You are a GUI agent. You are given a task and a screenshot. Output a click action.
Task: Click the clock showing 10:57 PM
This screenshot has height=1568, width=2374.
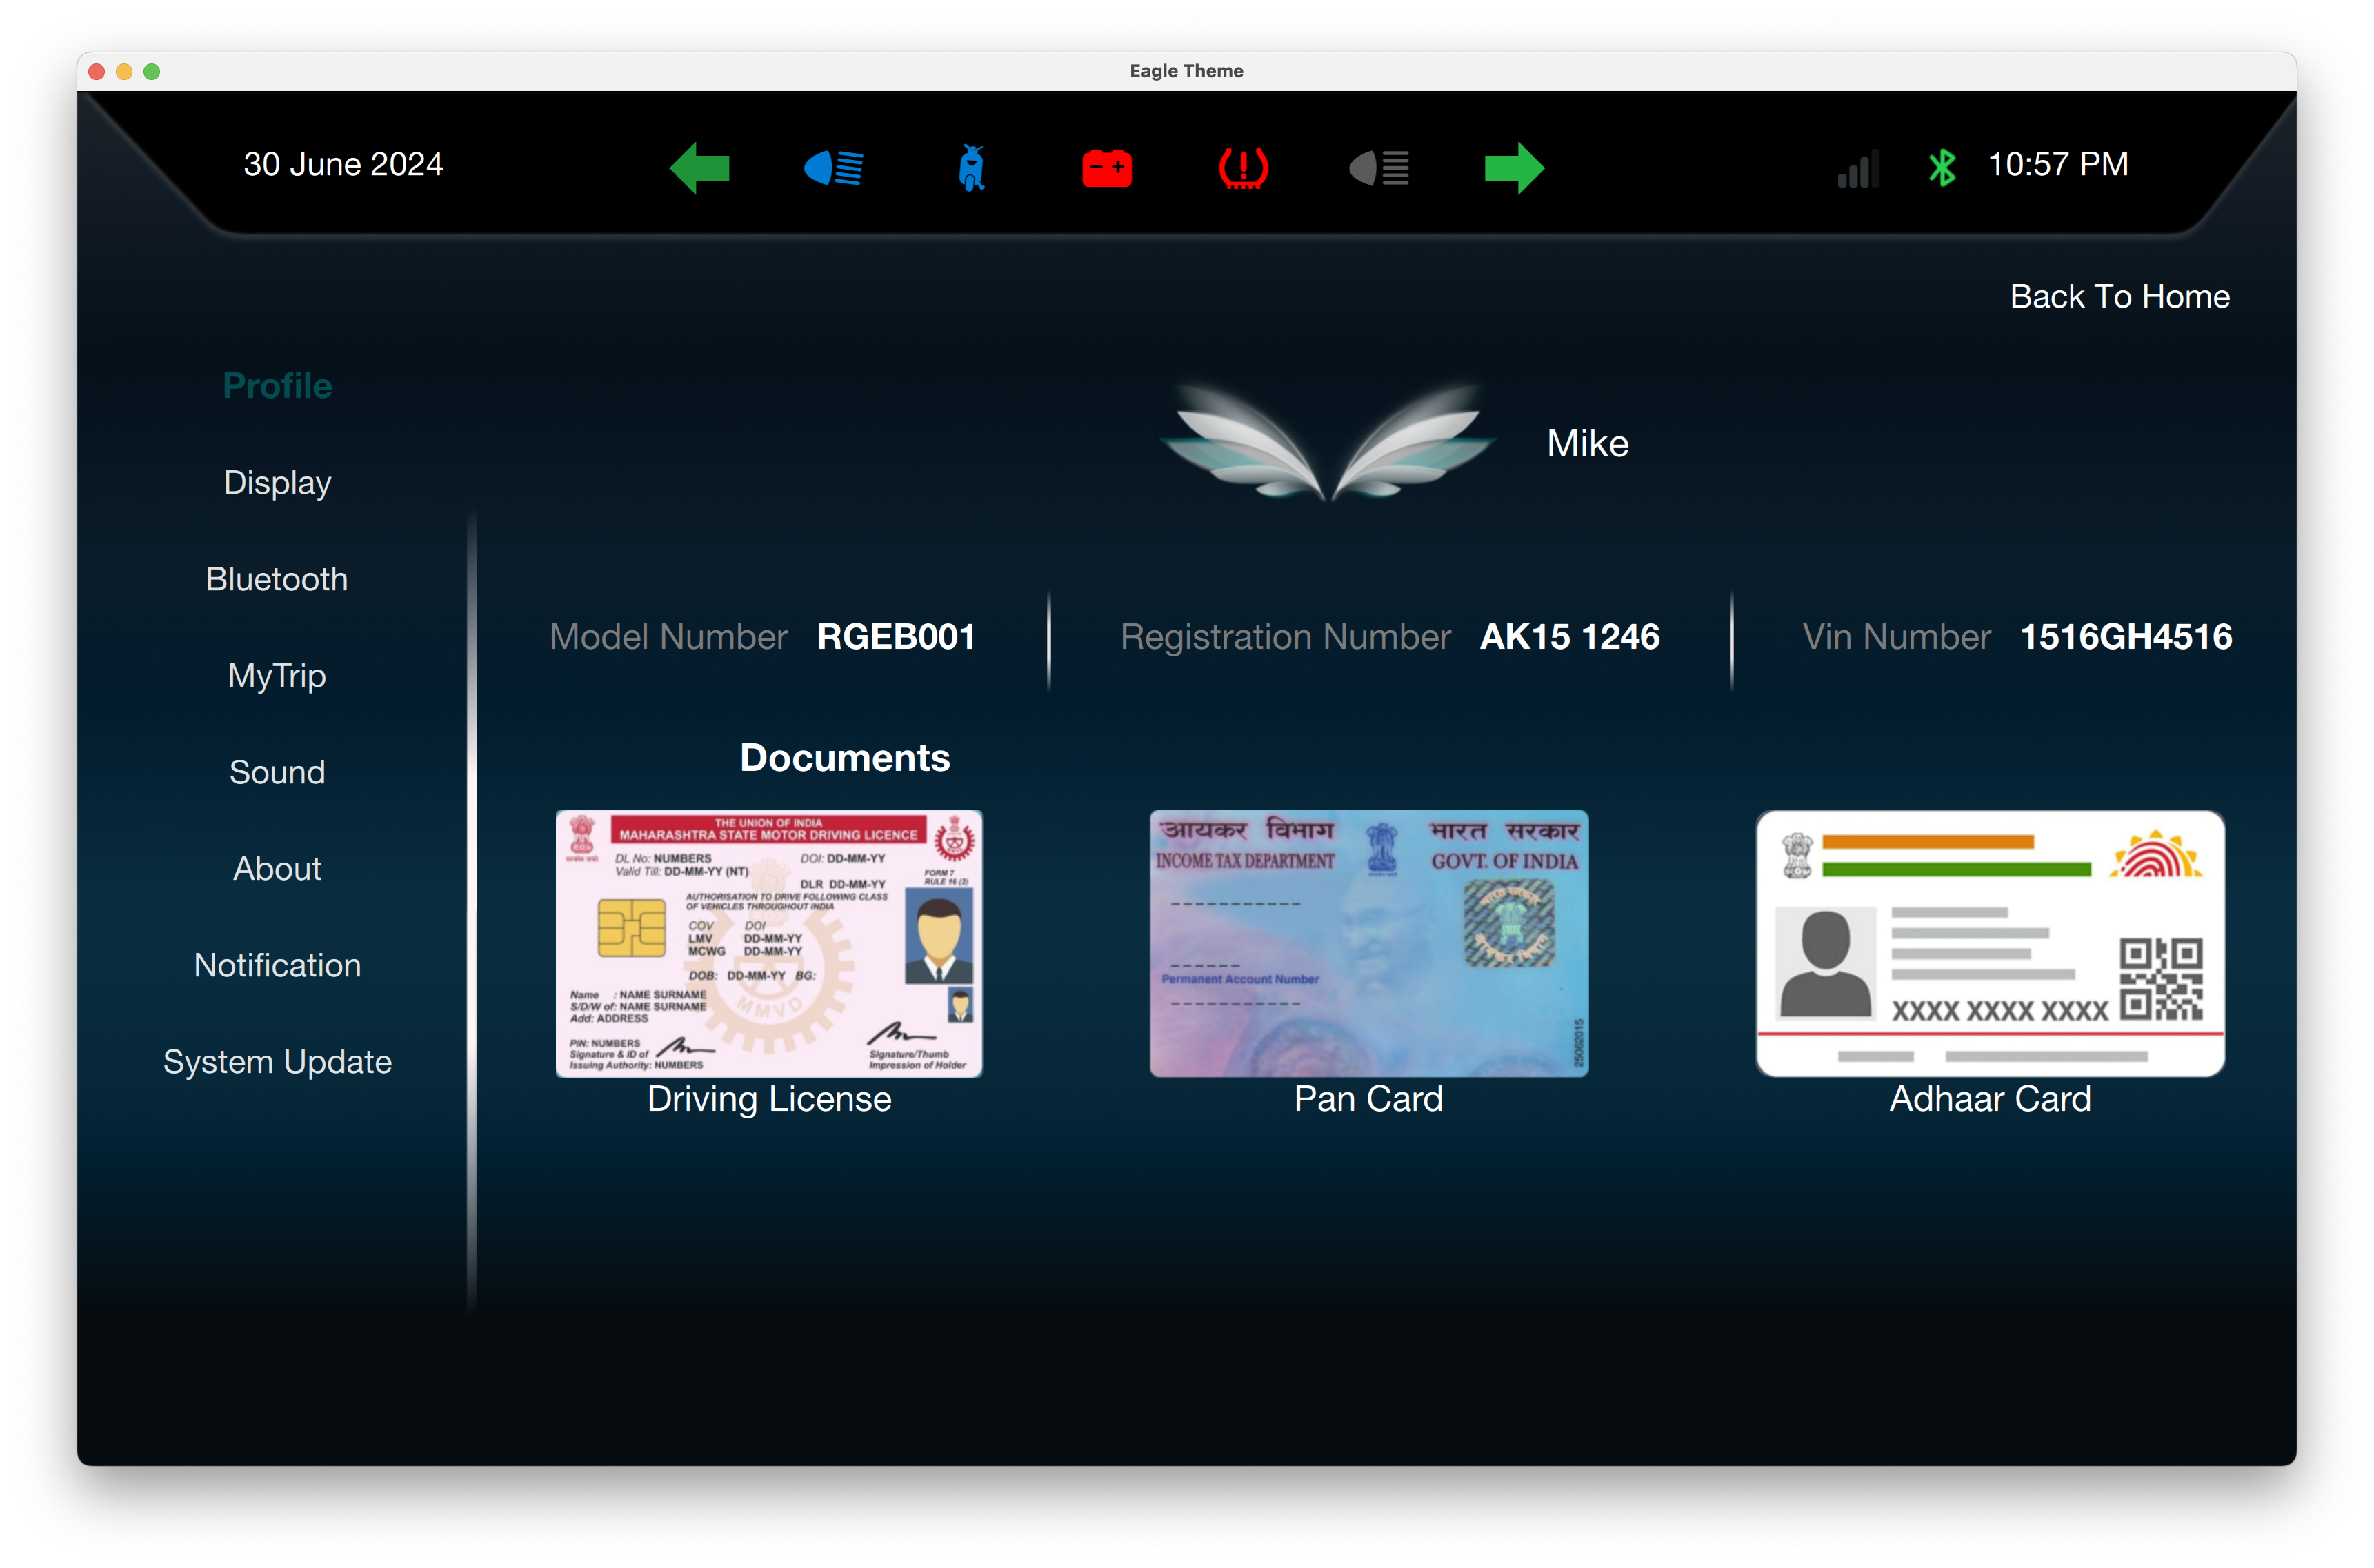click(x=2058, y=164)
